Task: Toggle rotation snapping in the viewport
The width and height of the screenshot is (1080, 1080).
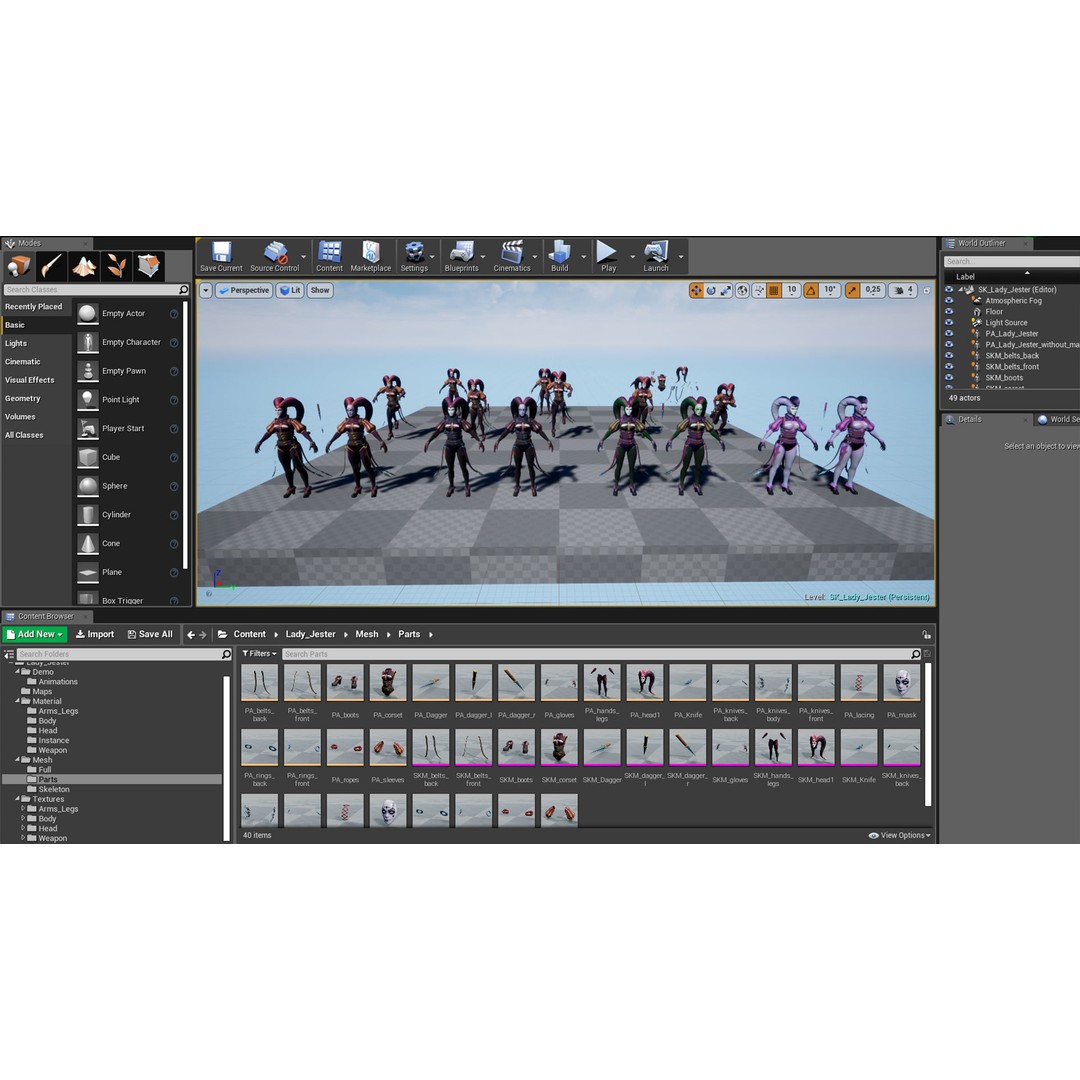Action: (811, 291)
